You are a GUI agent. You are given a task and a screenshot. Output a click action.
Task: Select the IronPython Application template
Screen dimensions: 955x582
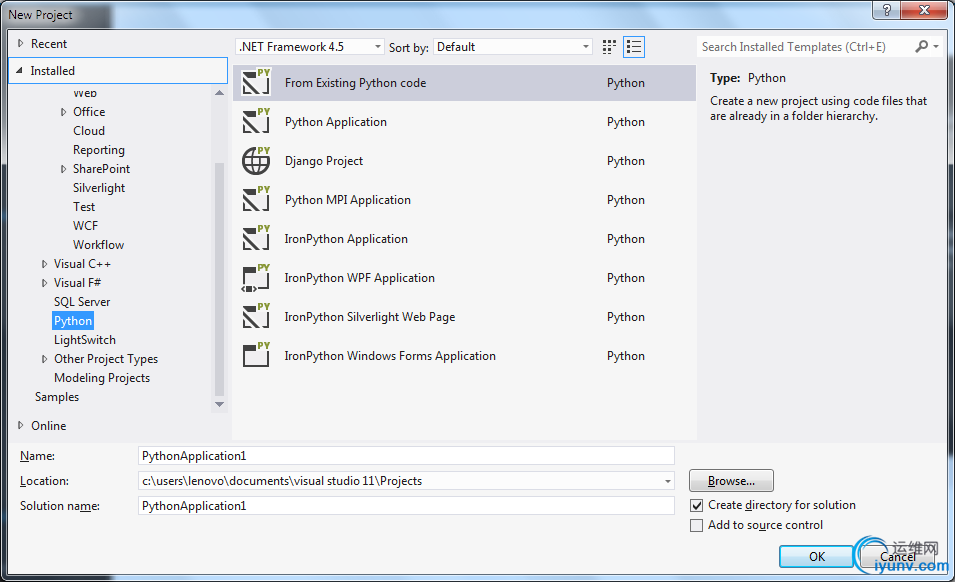(464, 239)
